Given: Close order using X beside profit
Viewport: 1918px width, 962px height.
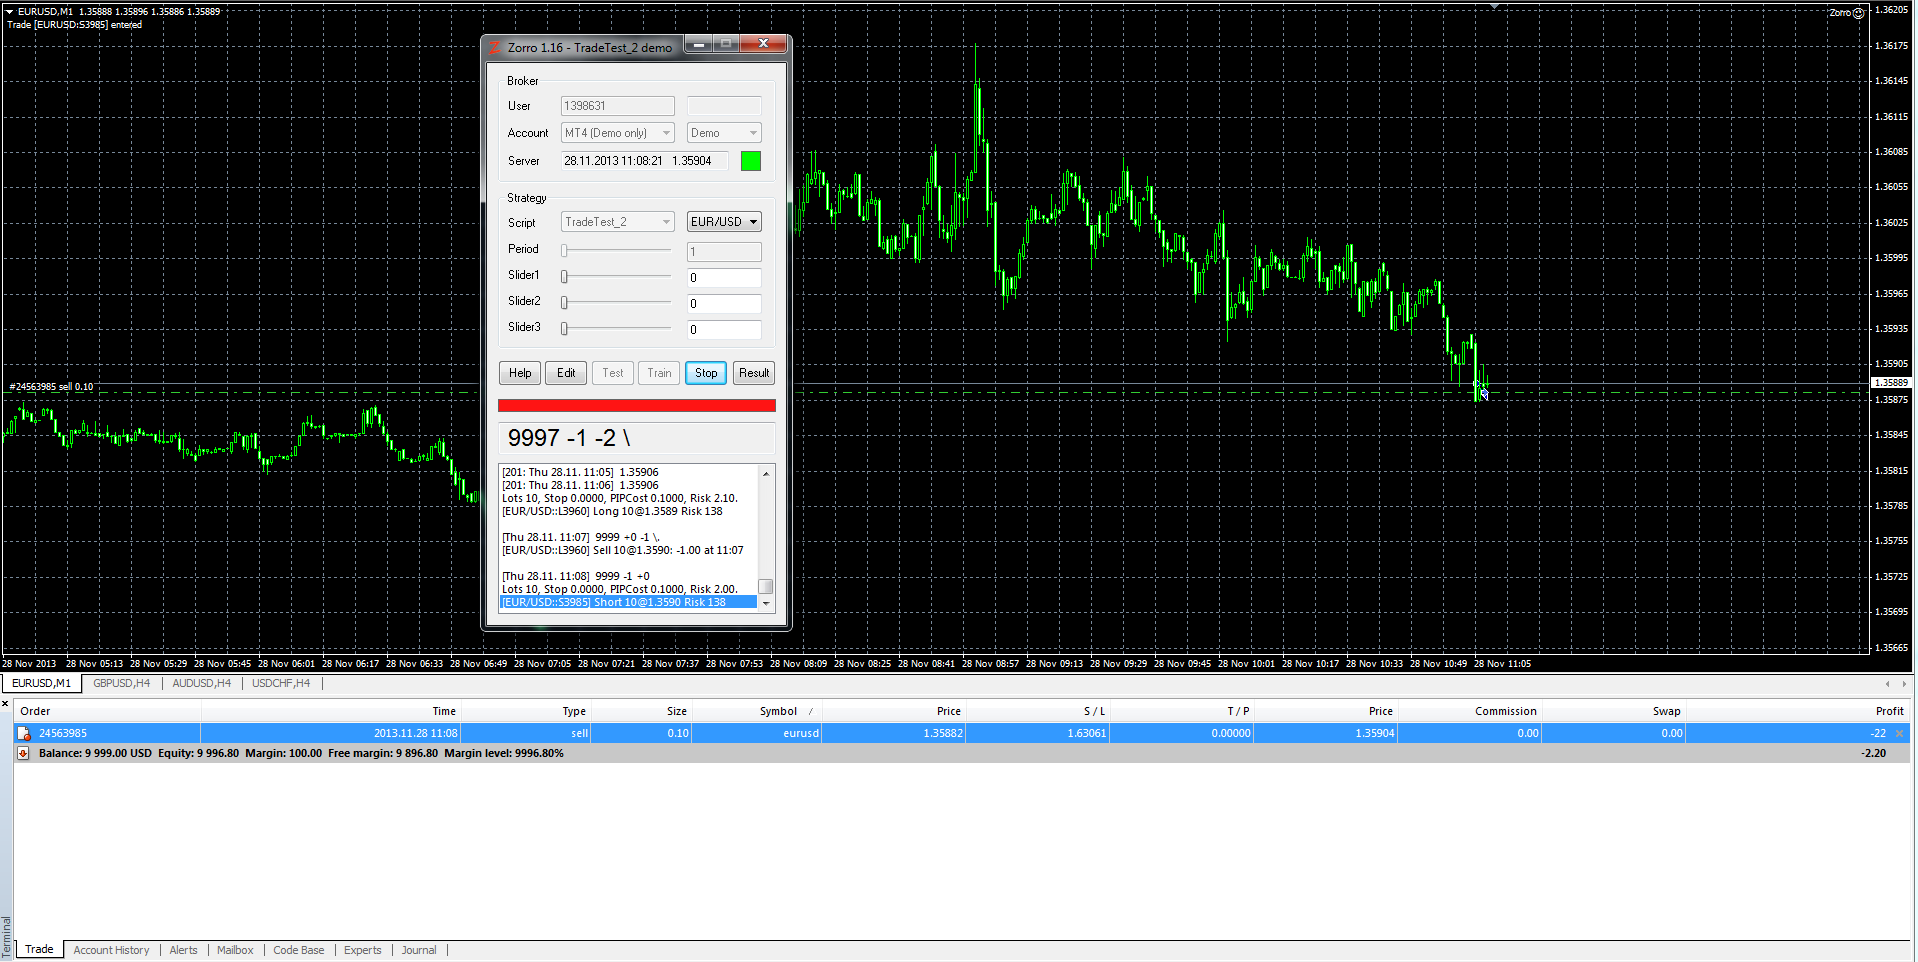Looking at the screenshot, I should (1900, 734).
